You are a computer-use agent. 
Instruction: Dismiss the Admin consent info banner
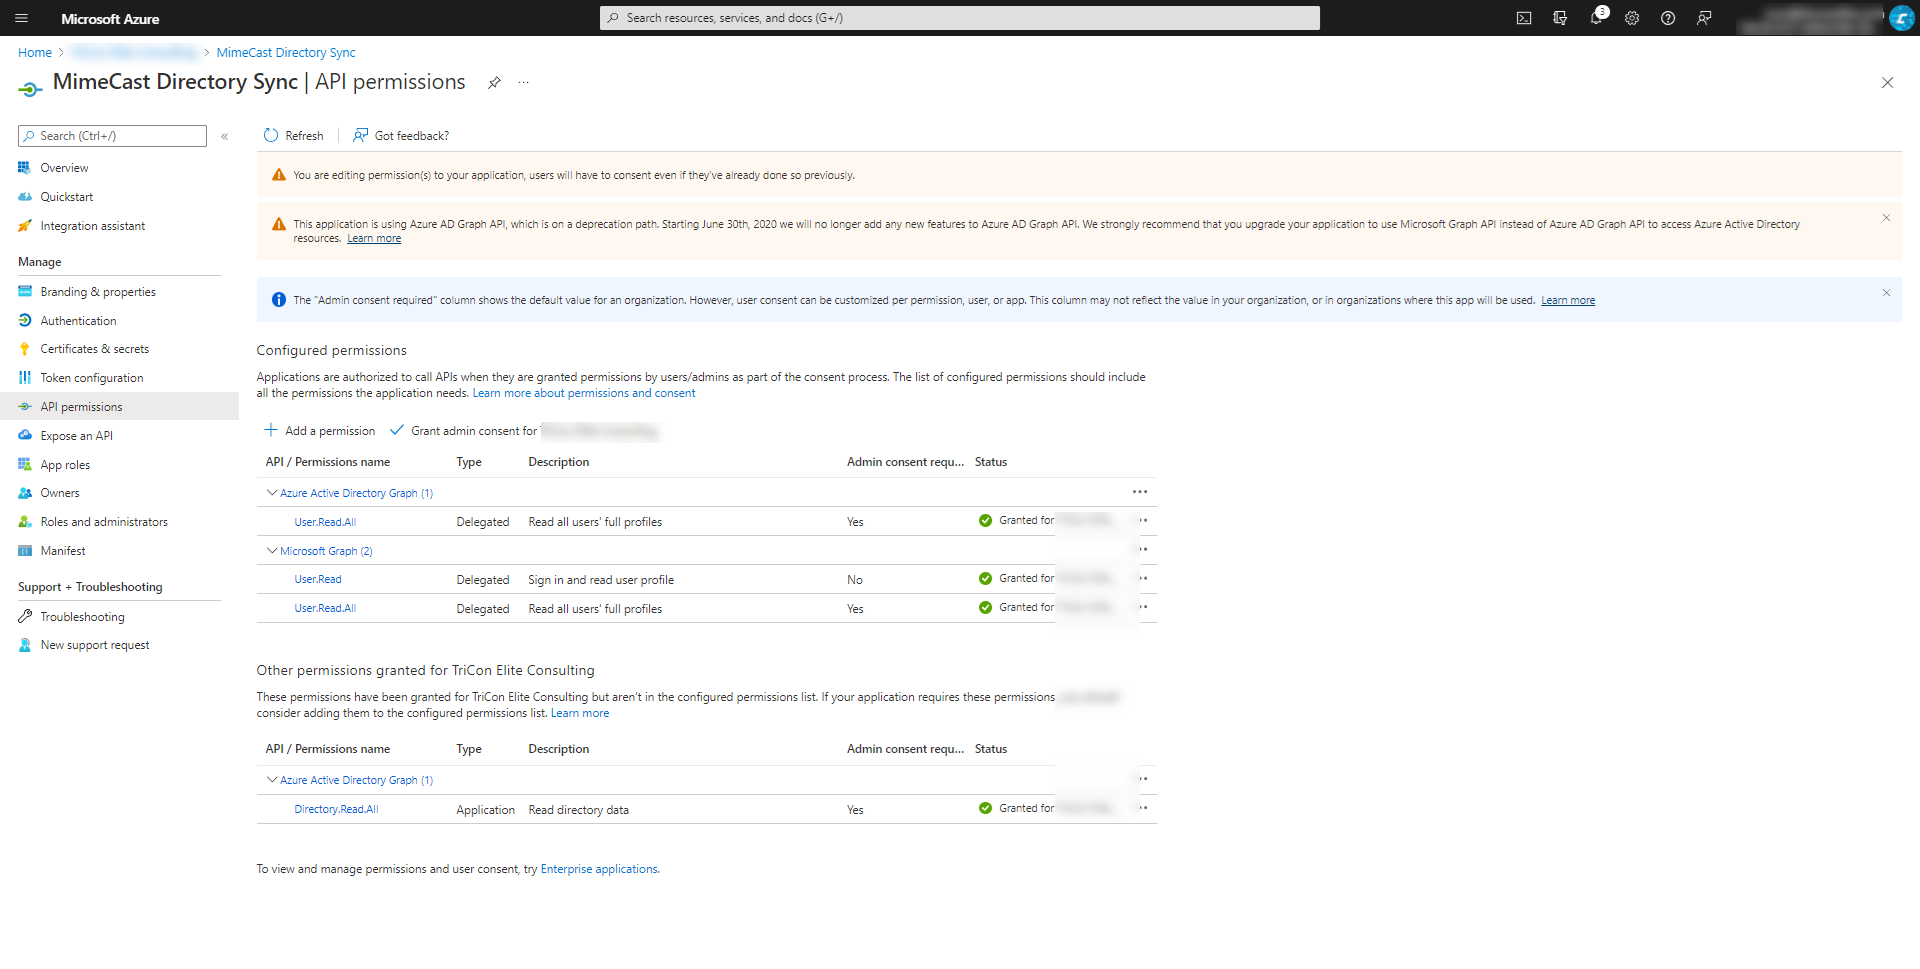coord(1886,293)
